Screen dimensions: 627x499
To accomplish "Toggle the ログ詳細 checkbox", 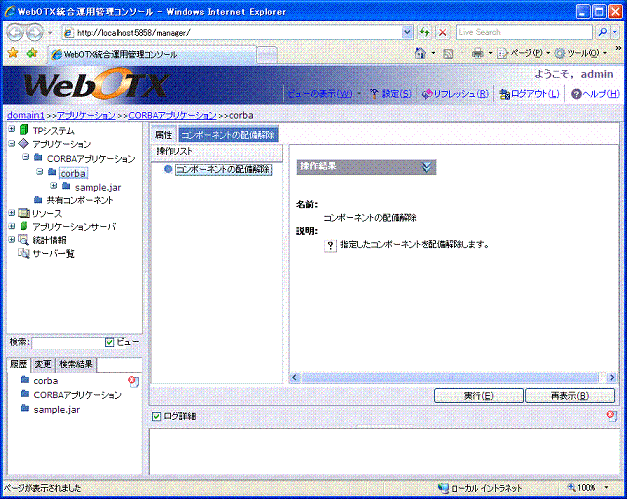I will tap(156, 416).
